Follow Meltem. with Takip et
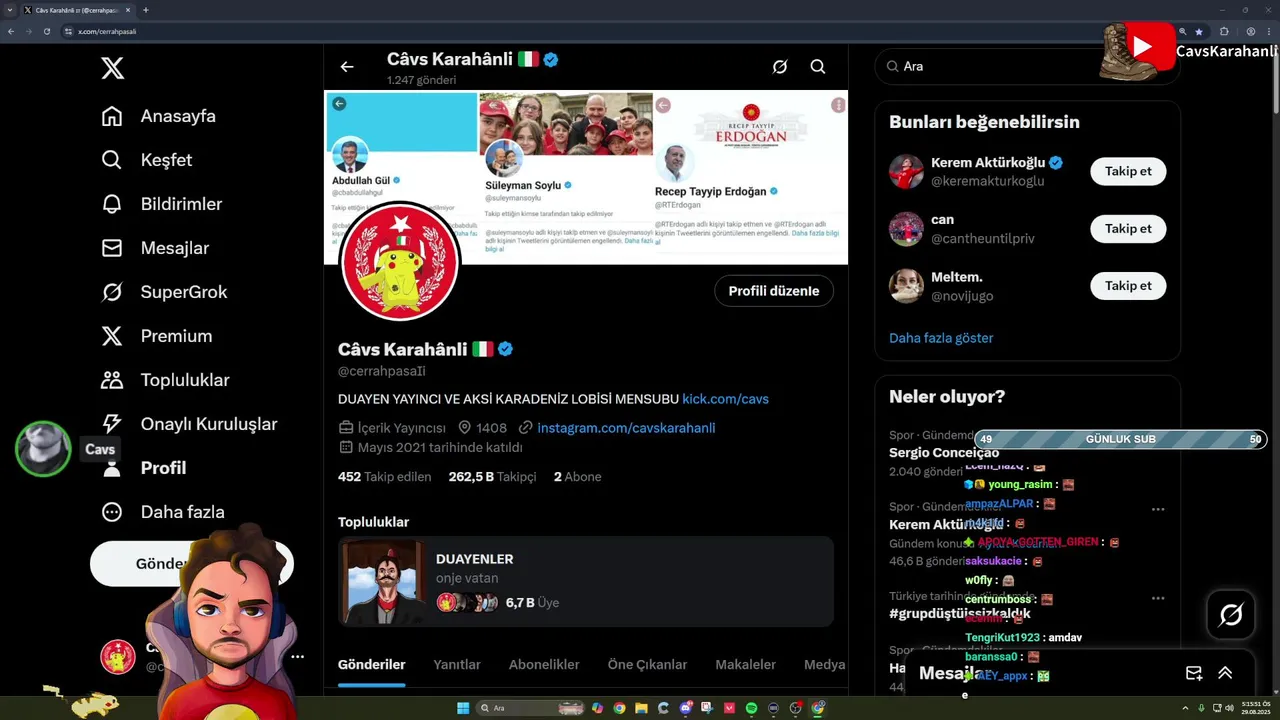The image size is (1280, 720). [1128, 286]
